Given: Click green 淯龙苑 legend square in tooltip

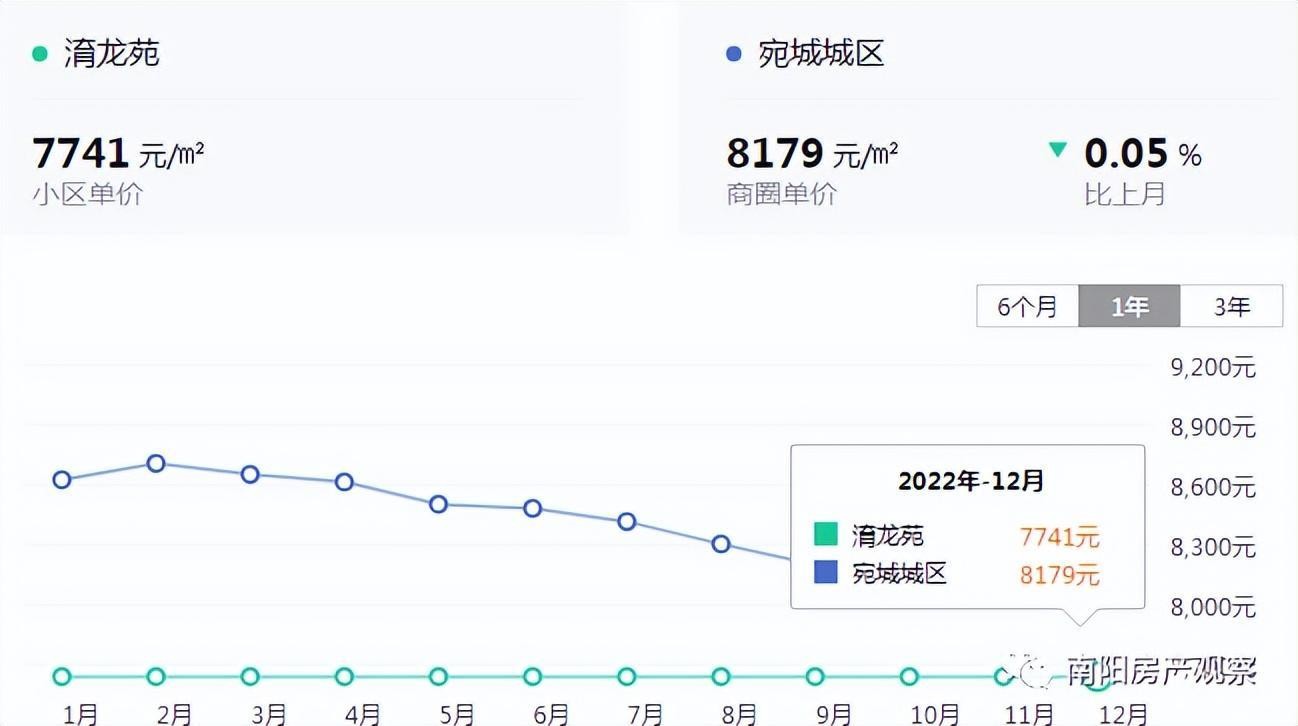Looking at the screenshot, I should pos(825,534).
